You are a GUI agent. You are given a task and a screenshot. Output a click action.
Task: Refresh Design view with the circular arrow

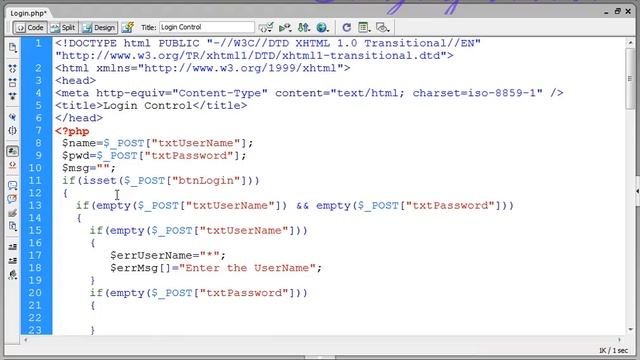click(347, 27)
